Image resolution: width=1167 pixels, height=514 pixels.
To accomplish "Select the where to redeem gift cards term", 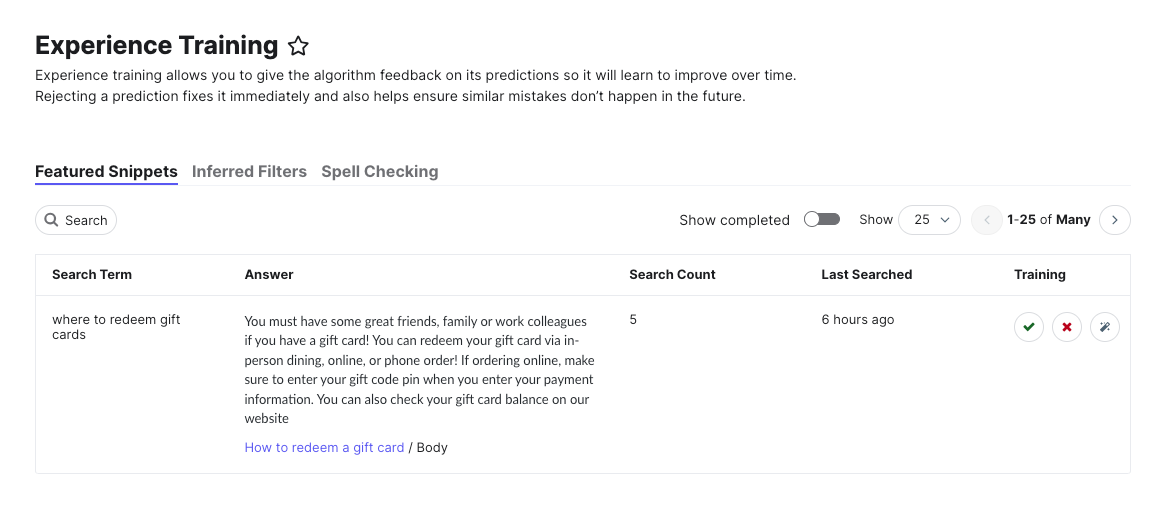I will [116, 327].
